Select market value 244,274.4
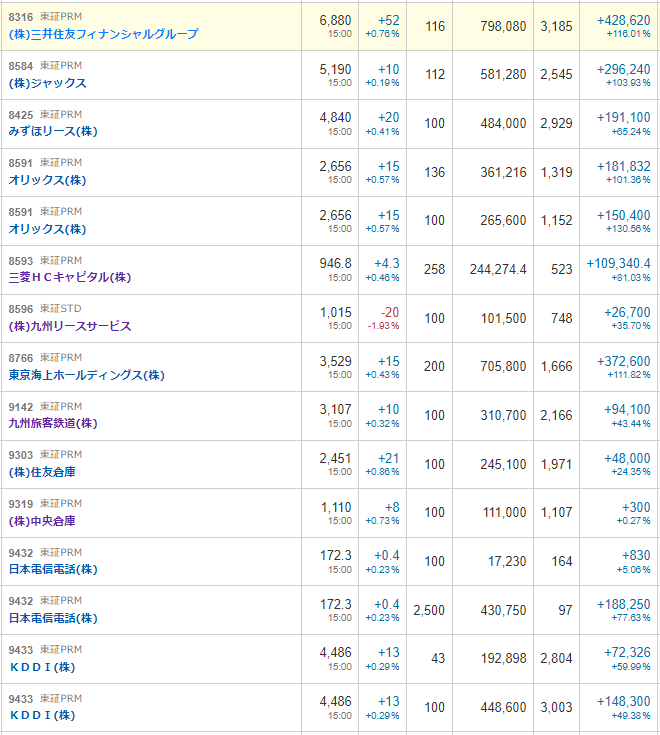 pyautogui.click(x=498, y=270)
